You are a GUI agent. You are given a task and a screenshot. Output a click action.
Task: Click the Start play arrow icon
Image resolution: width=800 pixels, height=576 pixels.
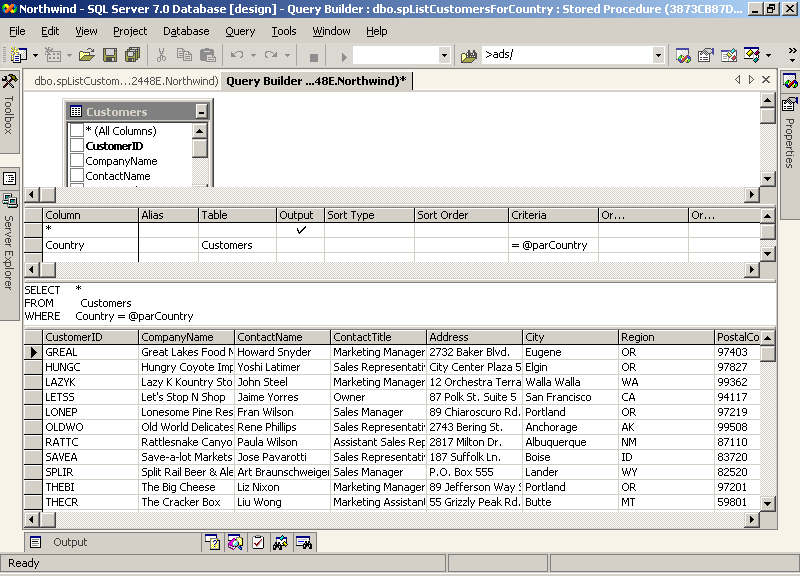pos(343,57)
